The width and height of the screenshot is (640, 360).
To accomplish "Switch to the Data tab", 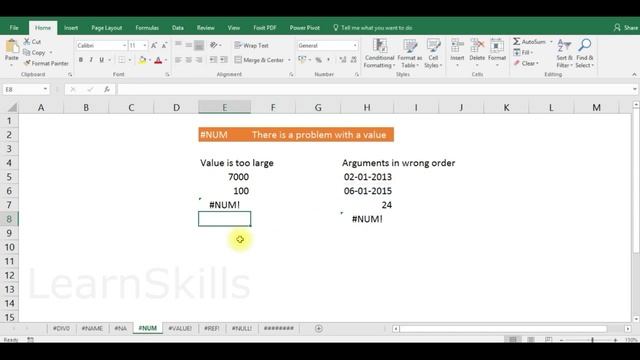I will (178, 28).
